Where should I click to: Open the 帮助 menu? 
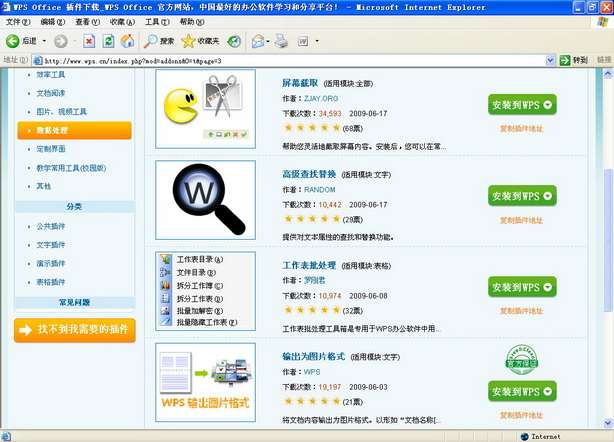pyautogui.click(x=192, y=22)
